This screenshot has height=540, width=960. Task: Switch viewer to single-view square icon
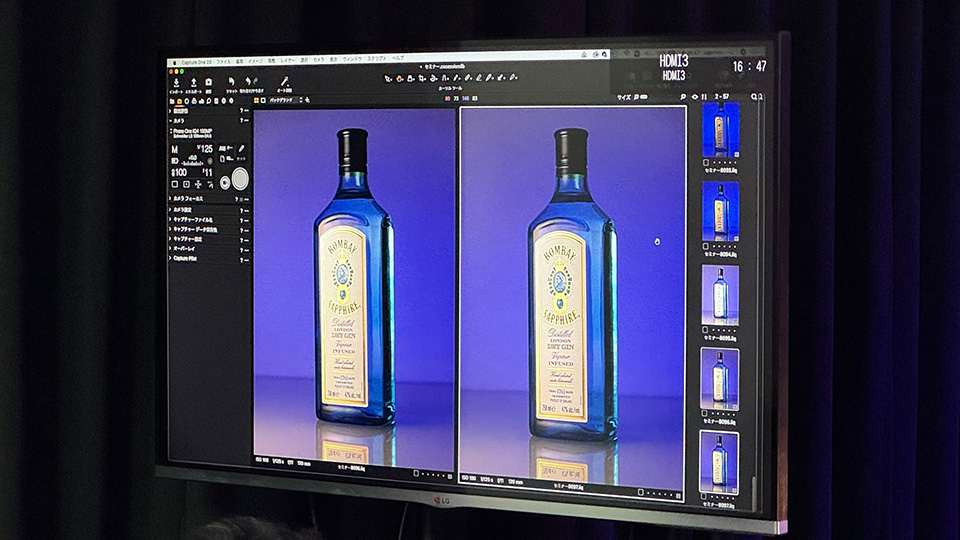pyautogui.click(x=263, y=100)
